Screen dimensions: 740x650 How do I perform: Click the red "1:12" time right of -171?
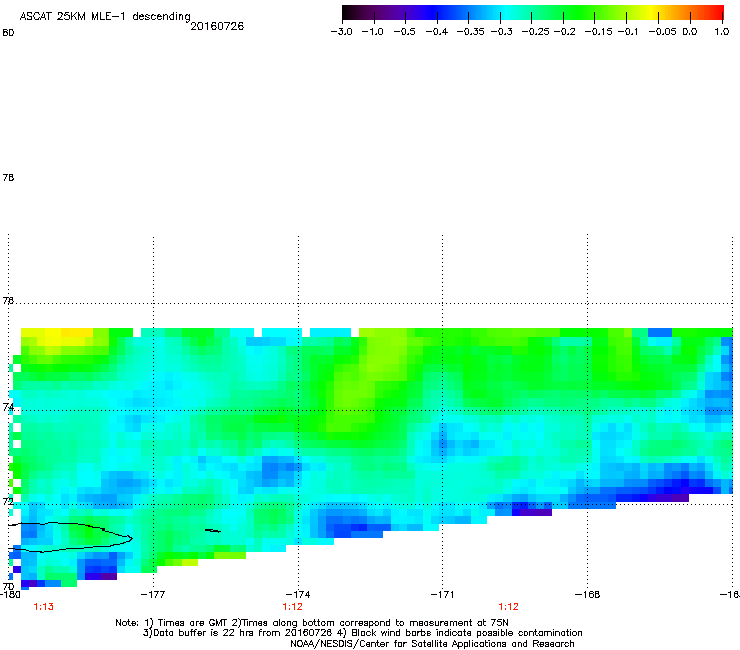508,607
